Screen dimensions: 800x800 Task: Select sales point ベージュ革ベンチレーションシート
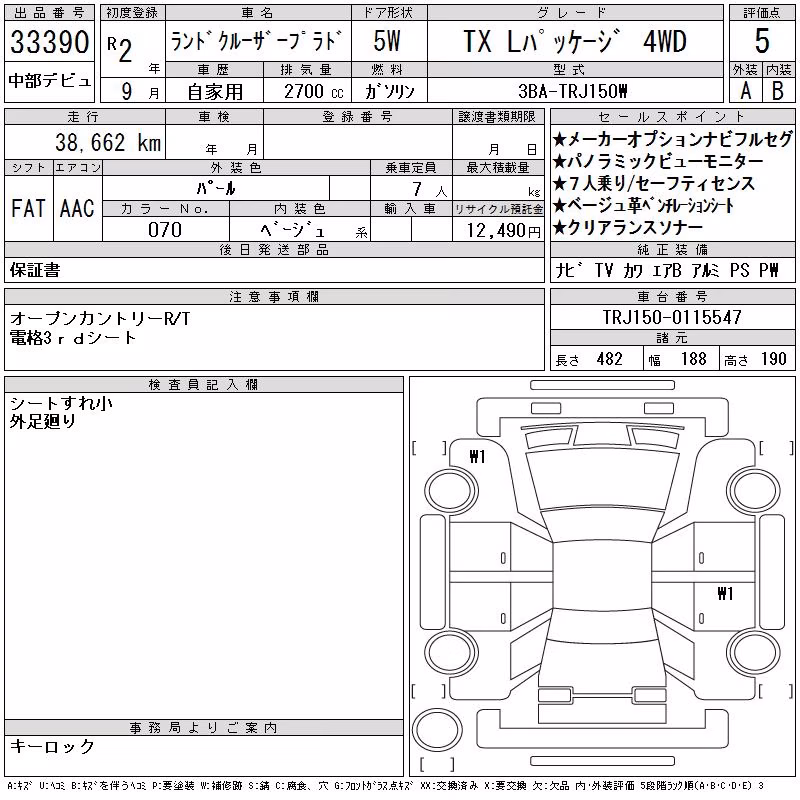pos(644,205)
